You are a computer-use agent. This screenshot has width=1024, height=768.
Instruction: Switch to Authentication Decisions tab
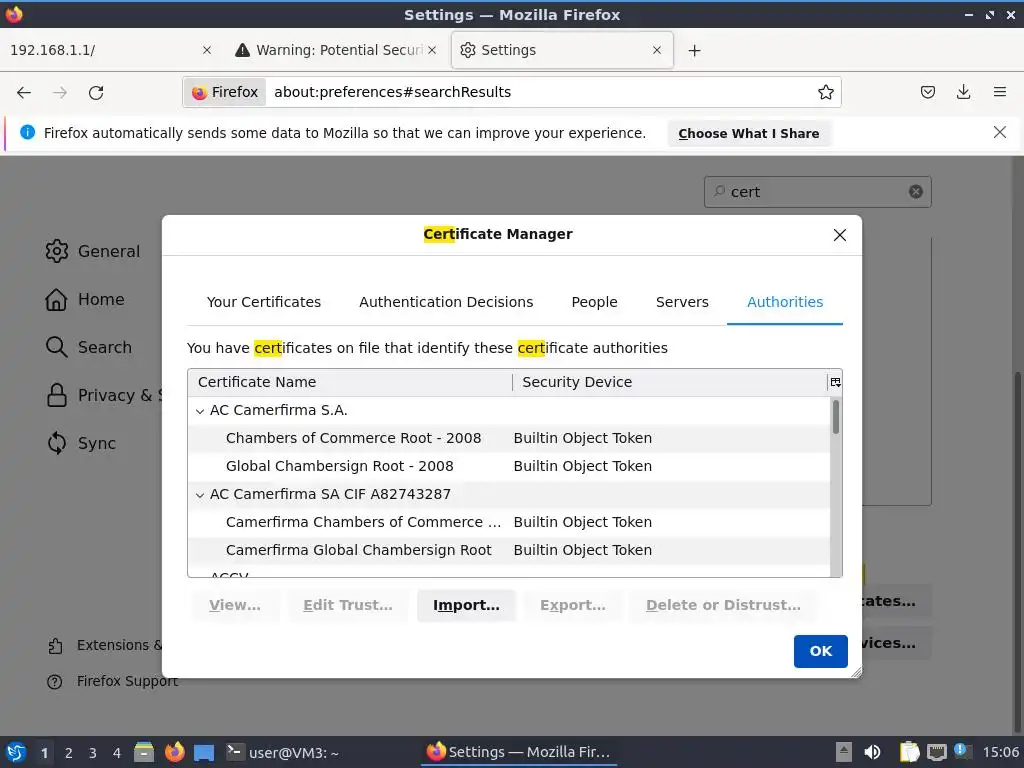click(x=446, y=302)
